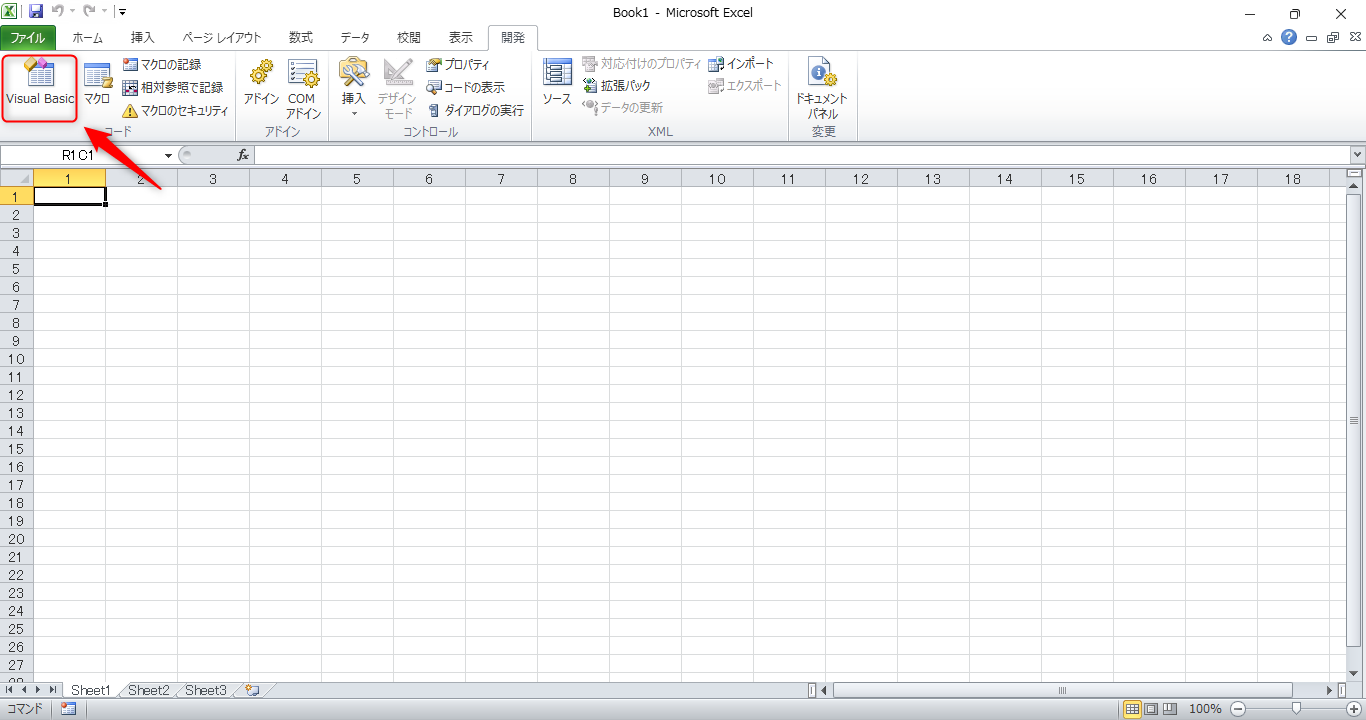Open the Visual Basic editor
This screenshot has width=1366, height=720.
(x=40, y=85)
